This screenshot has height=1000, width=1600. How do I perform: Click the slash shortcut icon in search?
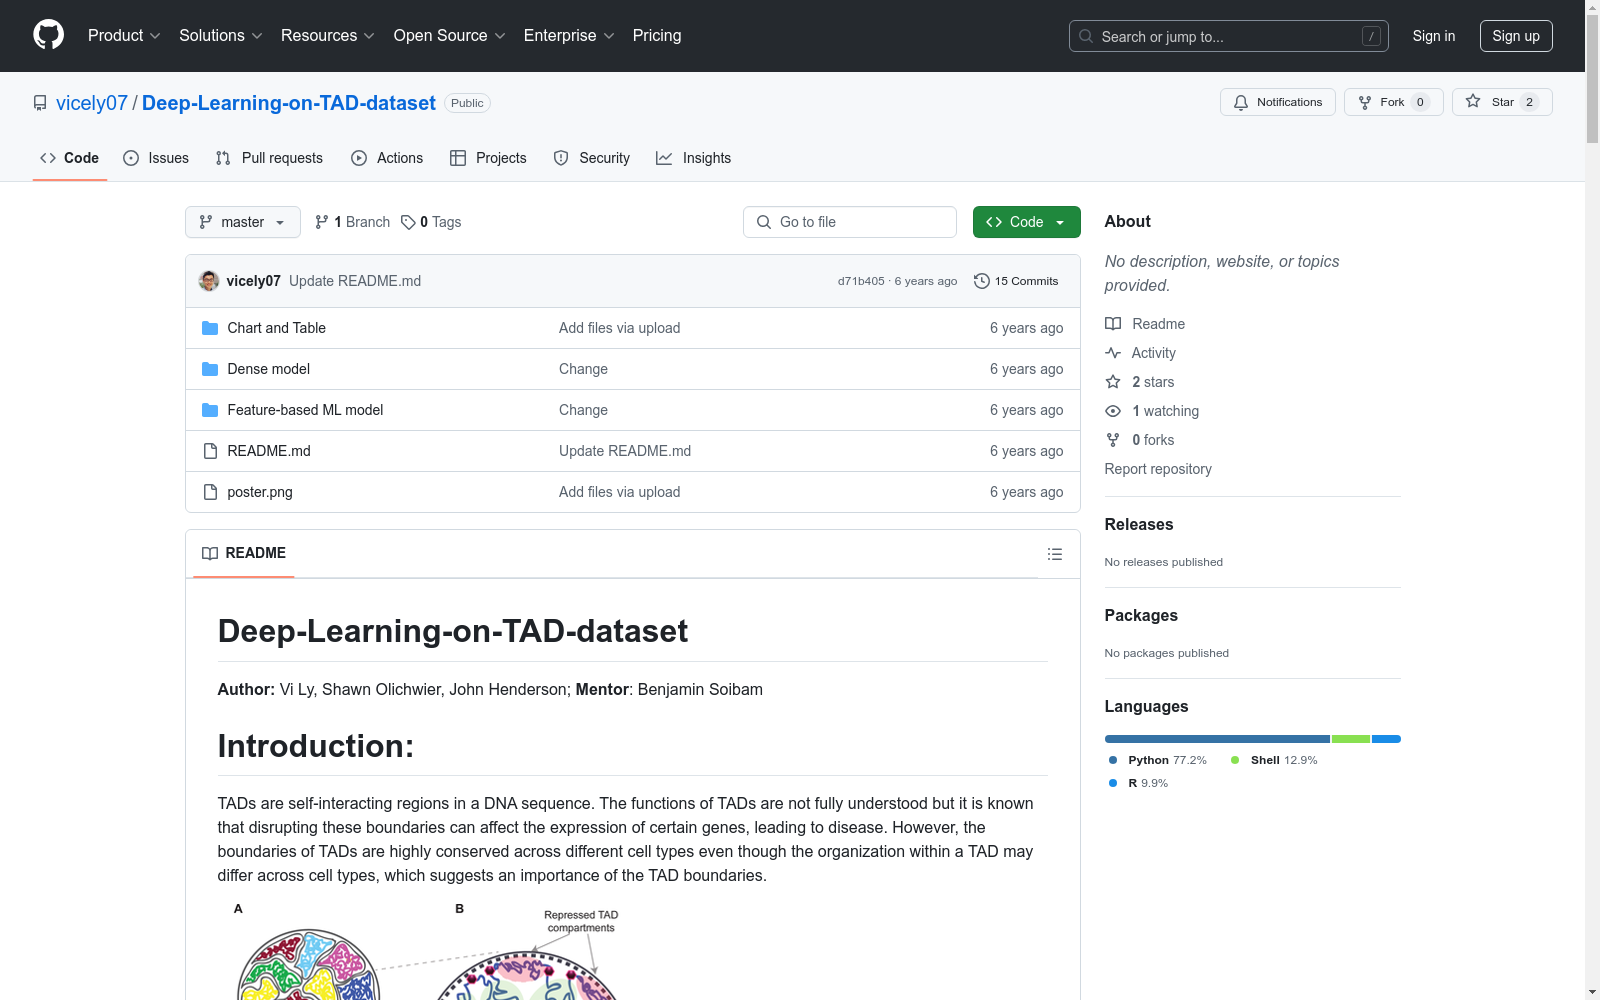click(1371, 36)
